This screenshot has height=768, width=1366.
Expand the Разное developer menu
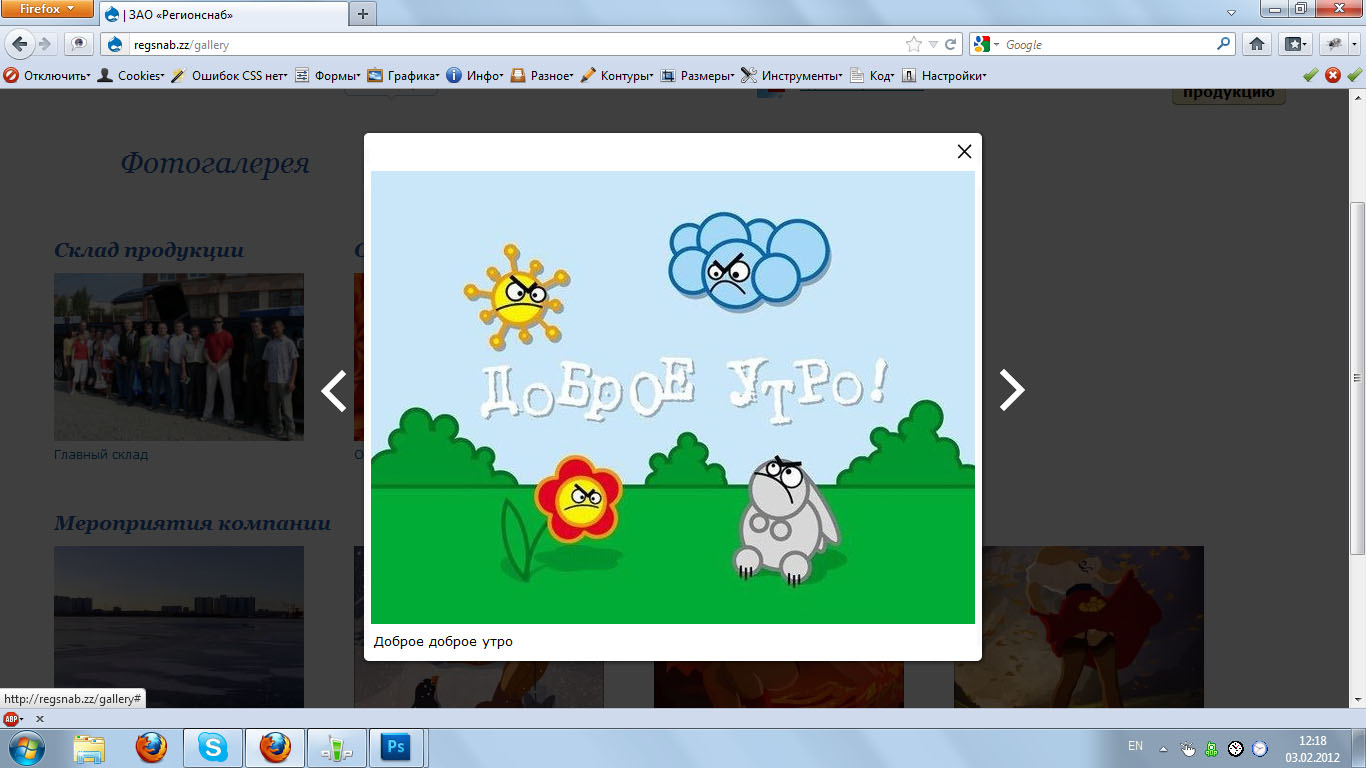coord(543,75)
